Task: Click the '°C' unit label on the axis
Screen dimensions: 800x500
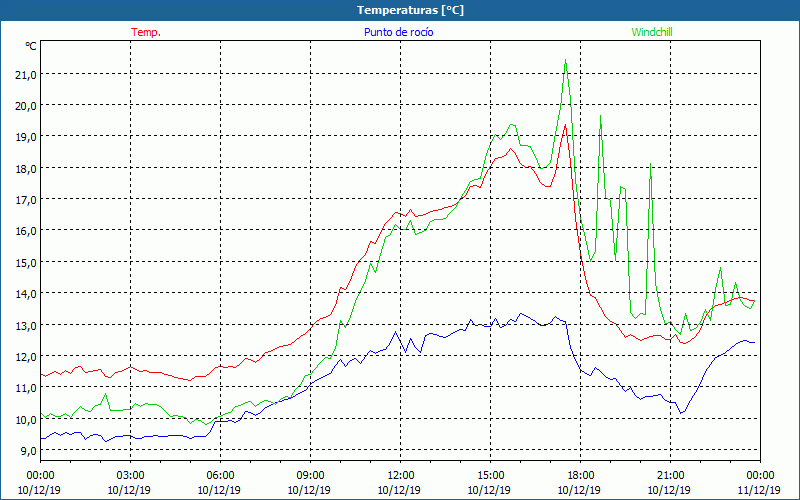Action: click(31, 46)
